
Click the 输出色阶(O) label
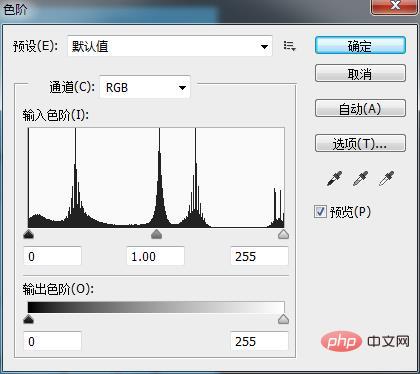(x=58, y=289)
